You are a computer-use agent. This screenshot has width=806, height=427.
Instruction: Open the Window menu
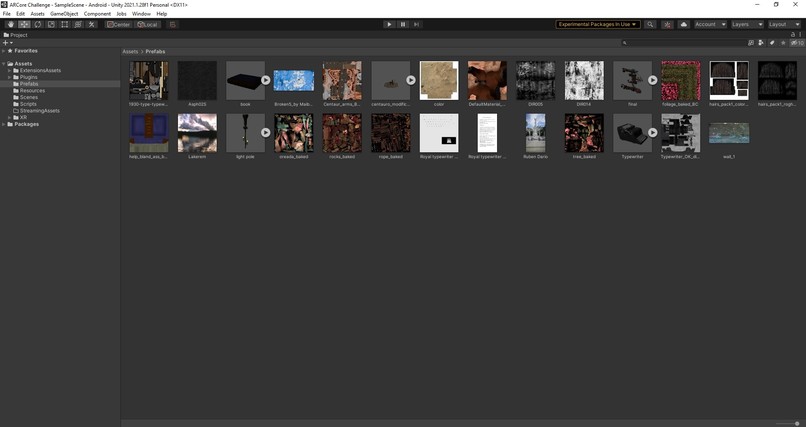click(x=141, y=14)
